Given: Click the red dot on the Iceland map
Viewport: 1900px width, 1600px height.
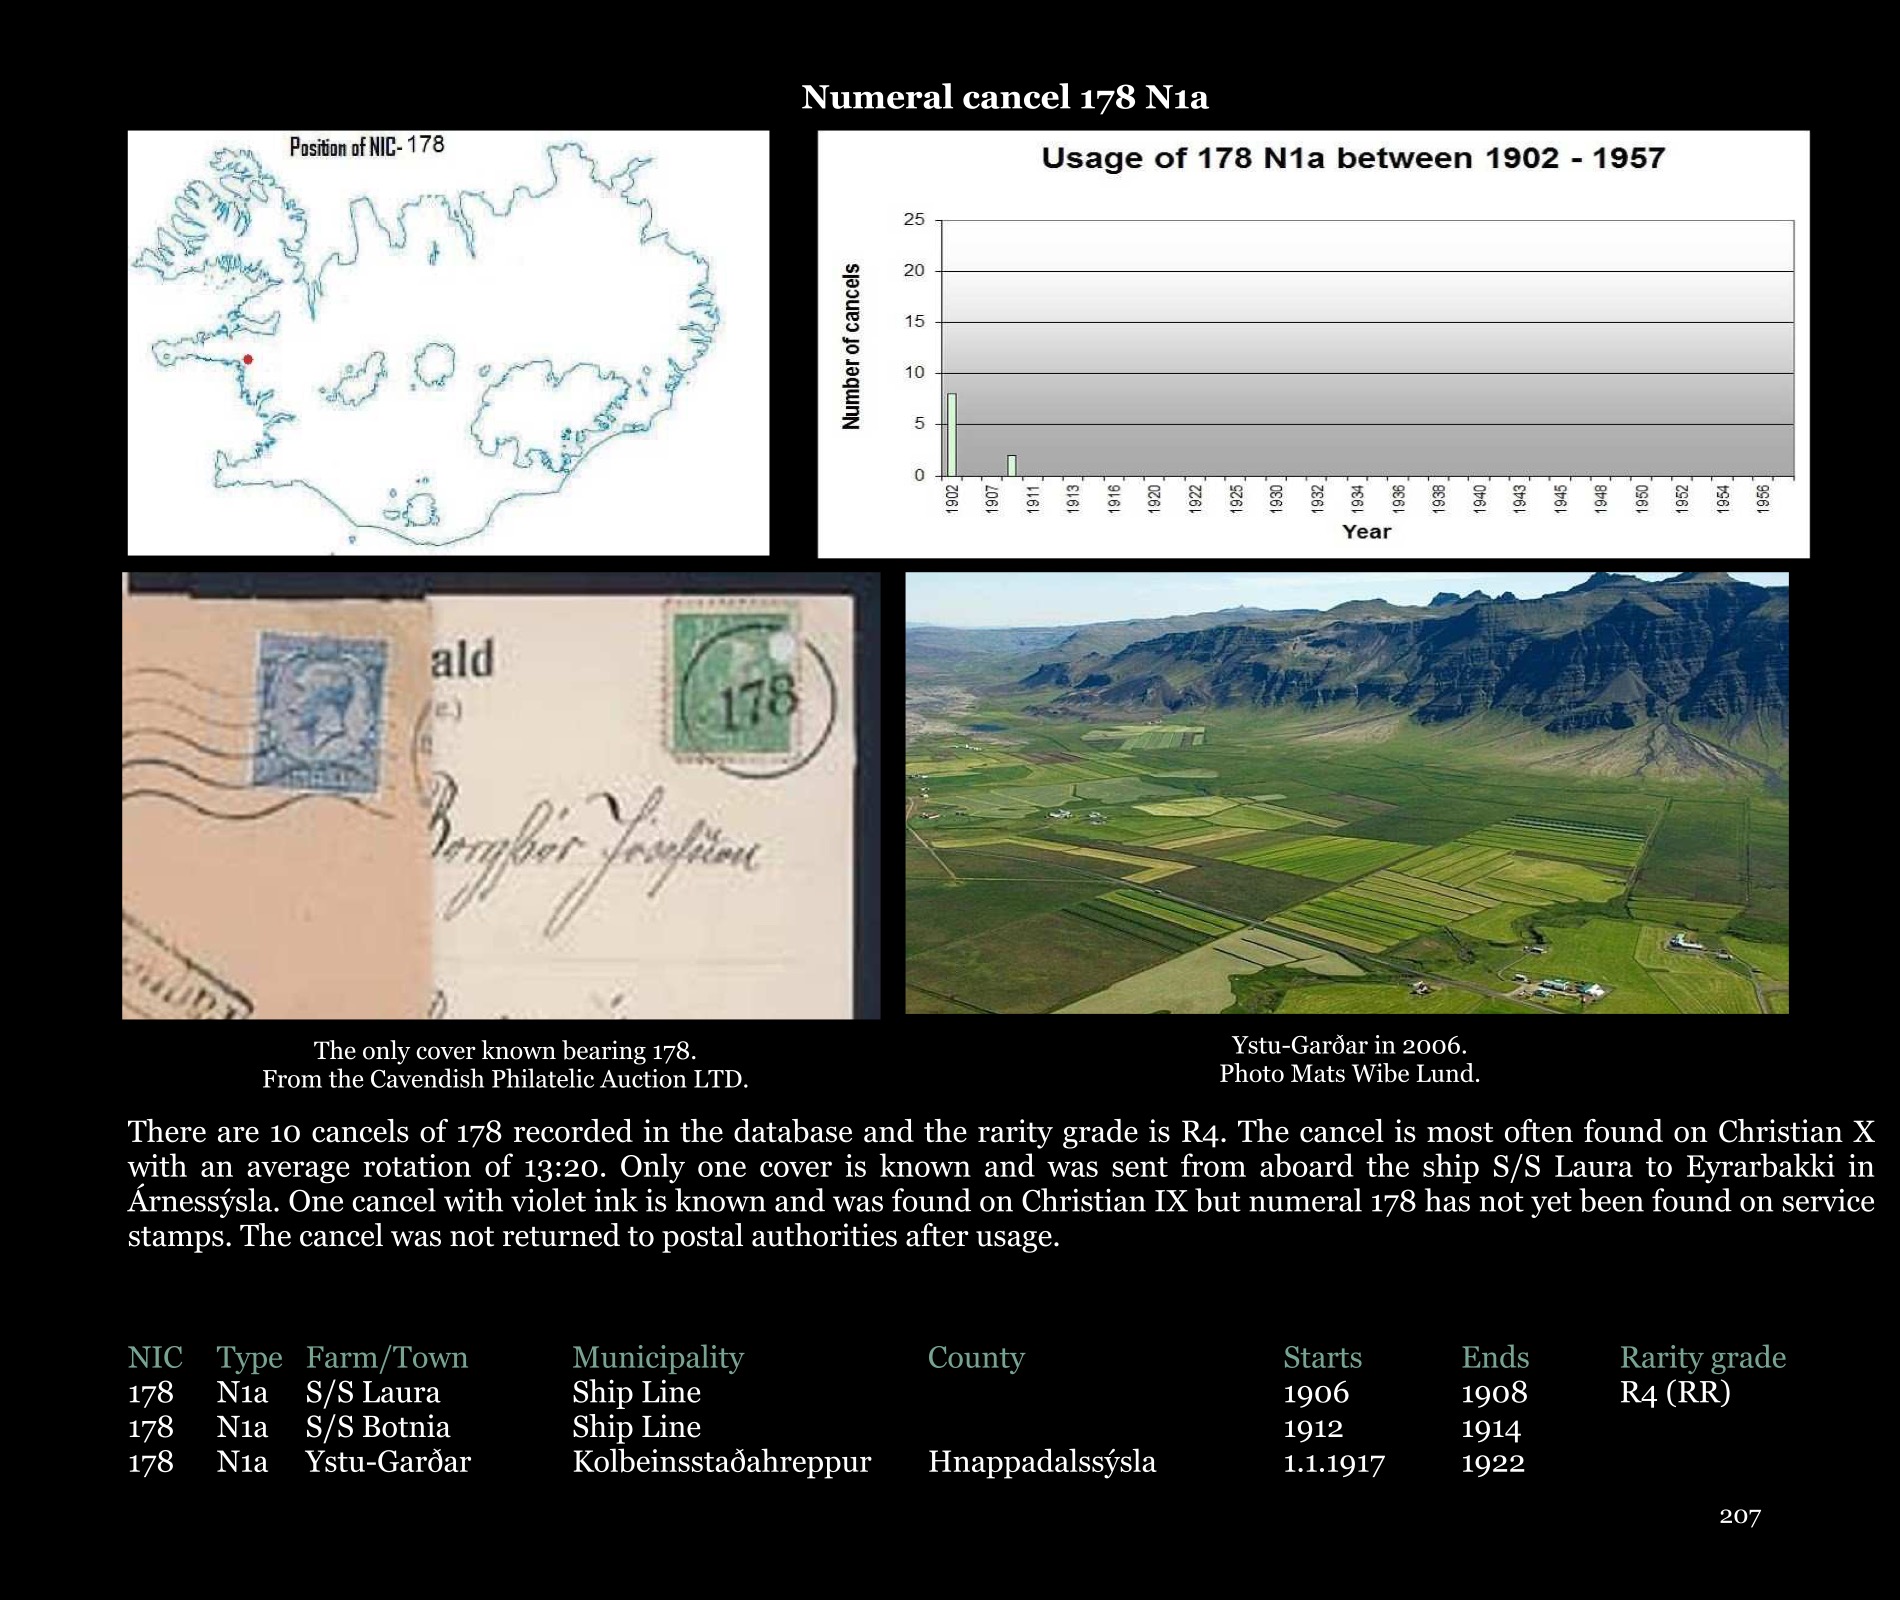Looking at the screenshot, I should (x=248, y=359).
